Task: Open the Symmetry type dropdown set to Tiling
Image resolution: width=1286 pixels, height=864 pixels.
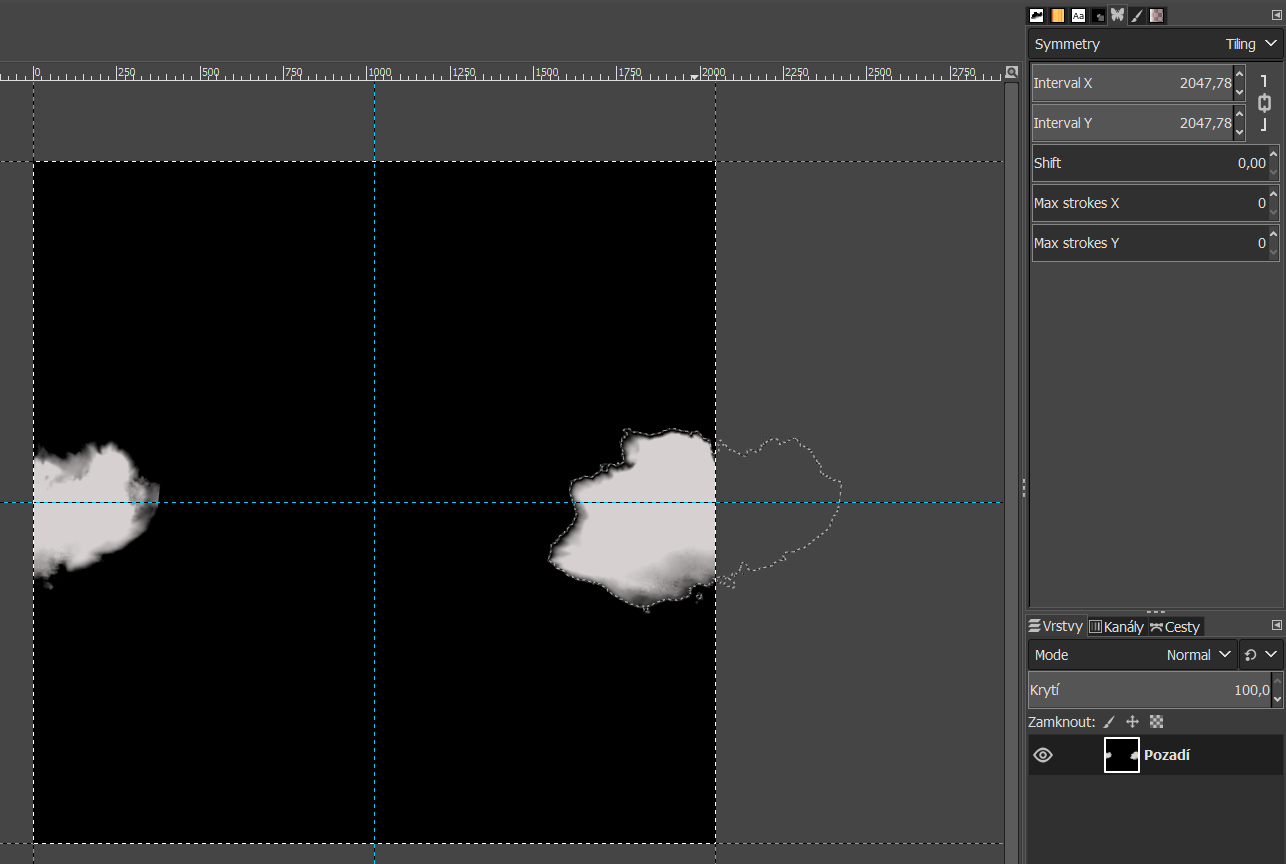Action: click(x=1155, y=44)
